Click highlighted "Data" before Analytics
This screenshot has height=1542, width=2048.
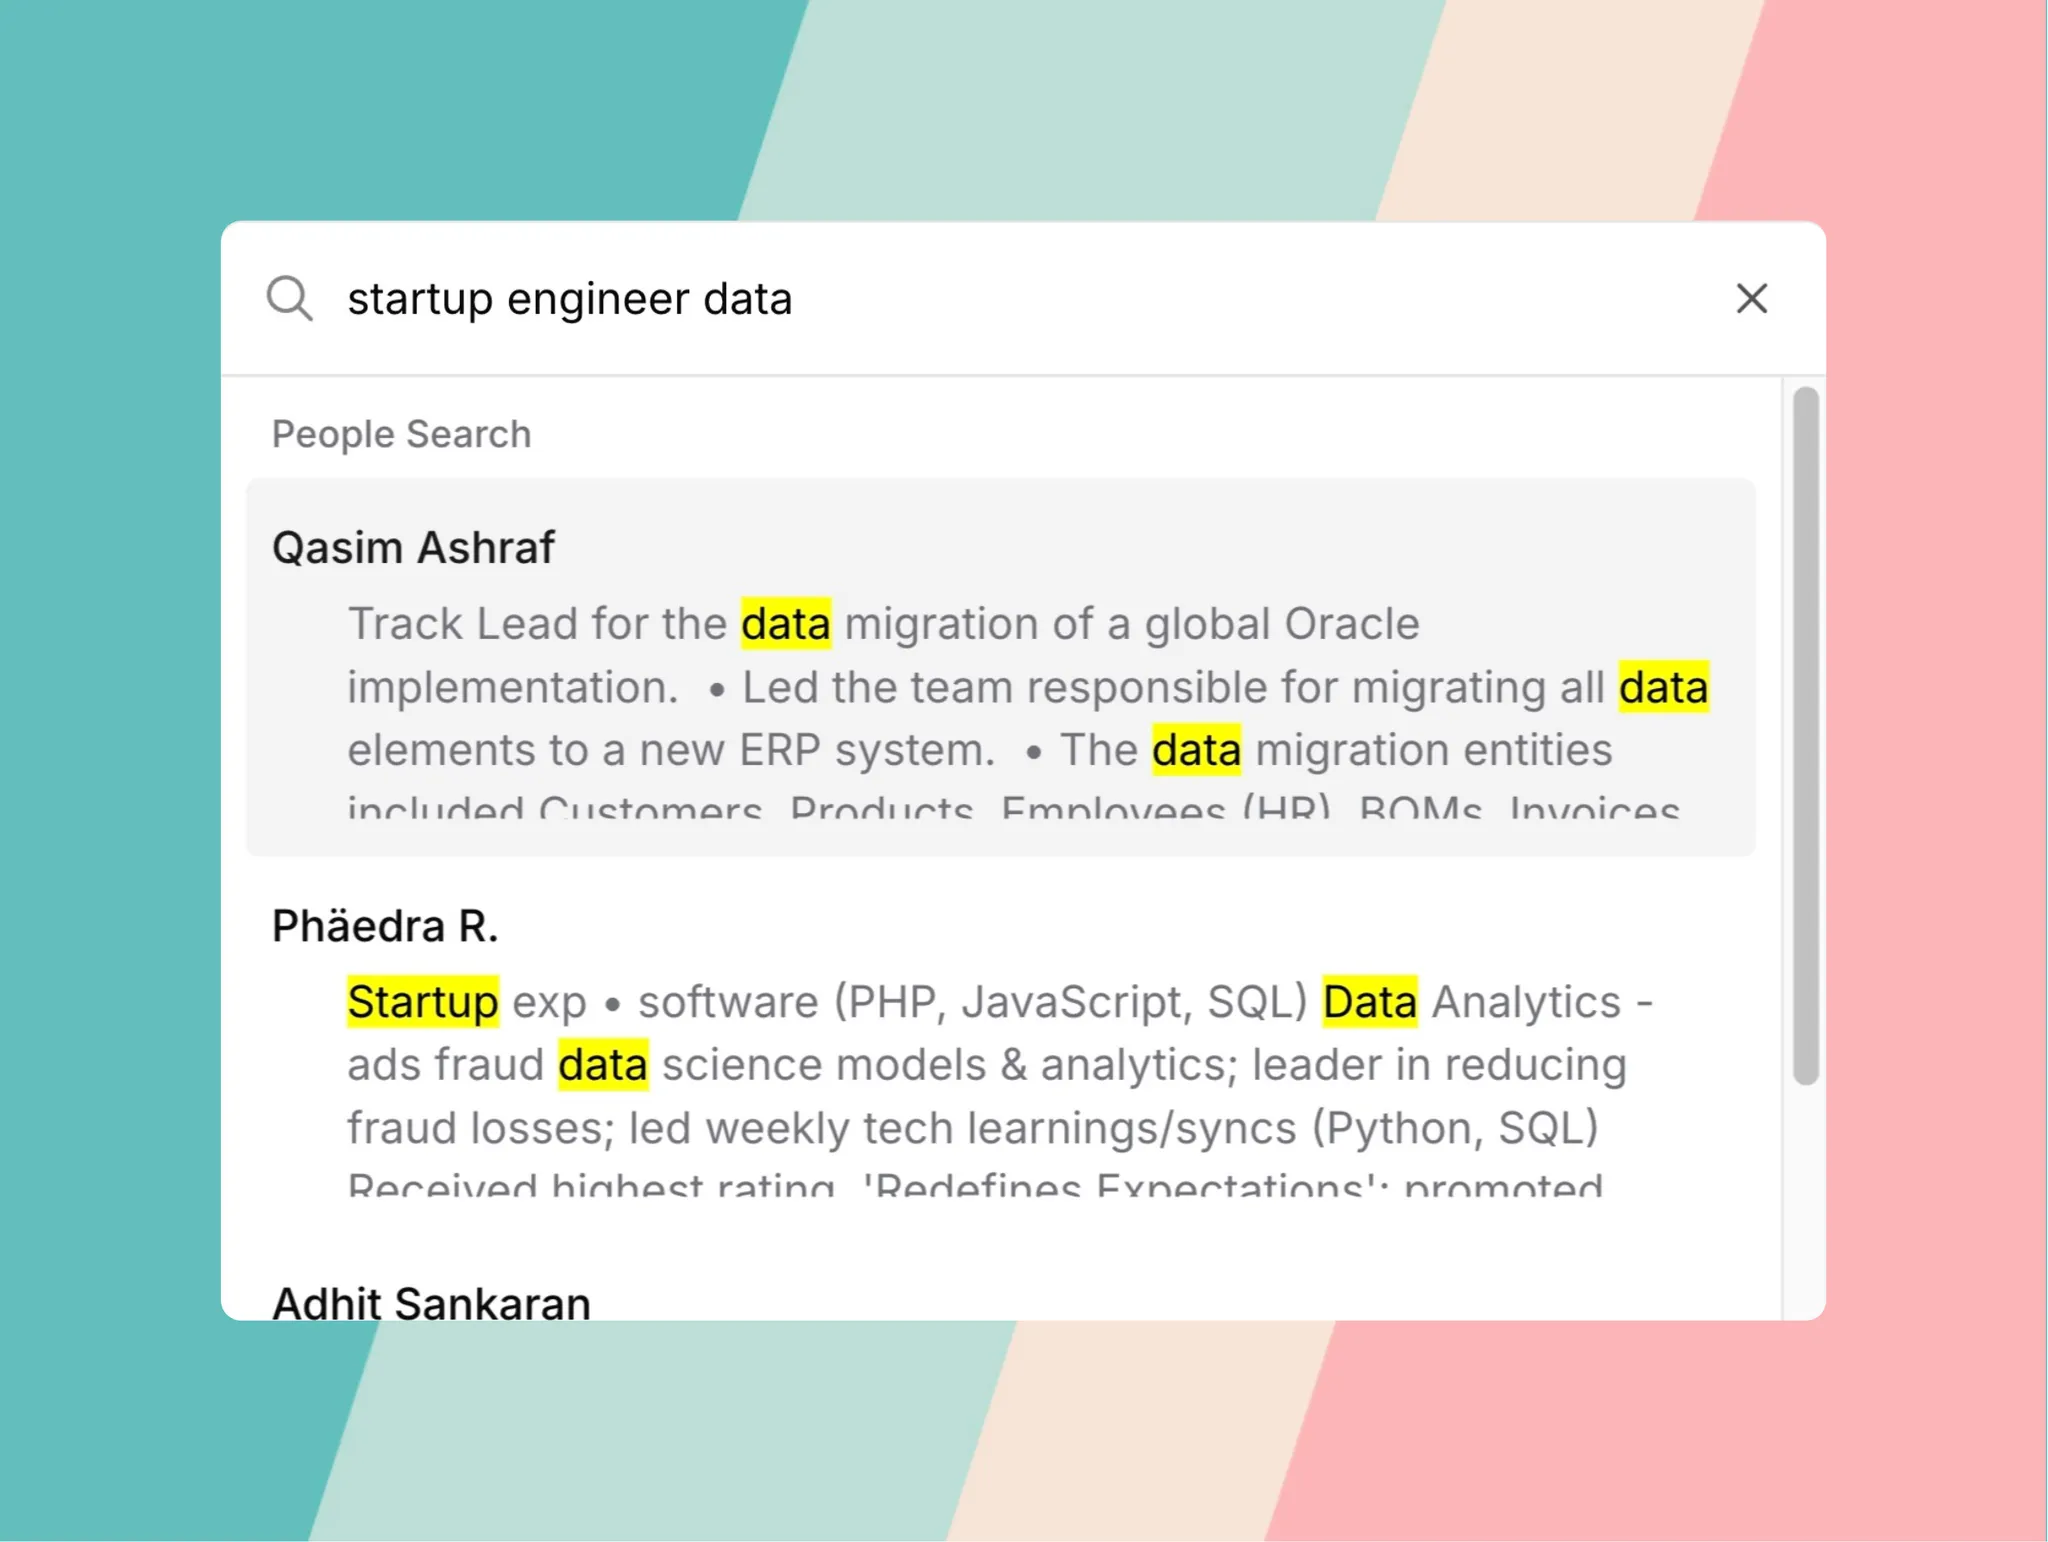(1369, 1002)
